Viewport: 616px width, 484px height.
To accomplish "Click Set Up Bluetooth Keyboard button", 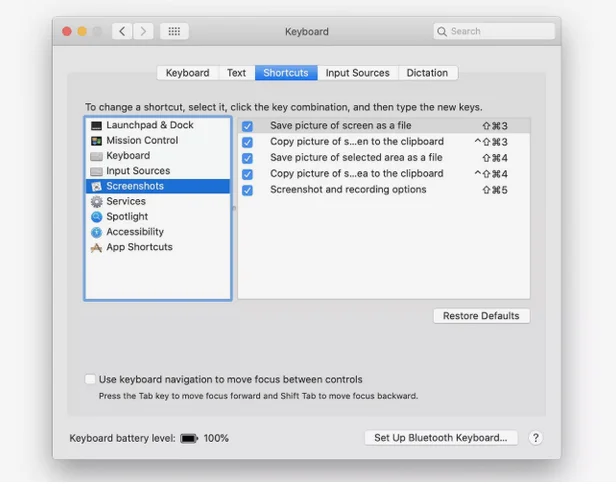I will (440, 438).
